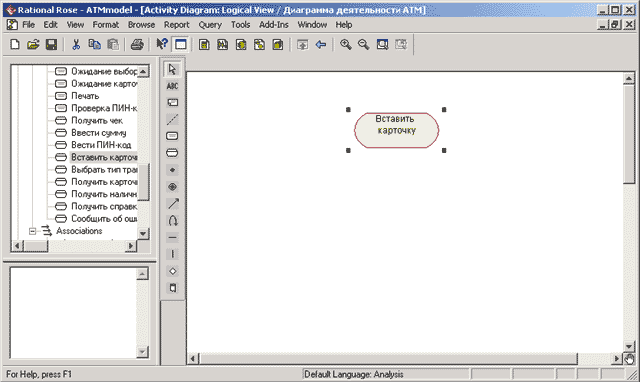Click browser tree scroll right arrow
640x382 pixels.
[131, 246]
